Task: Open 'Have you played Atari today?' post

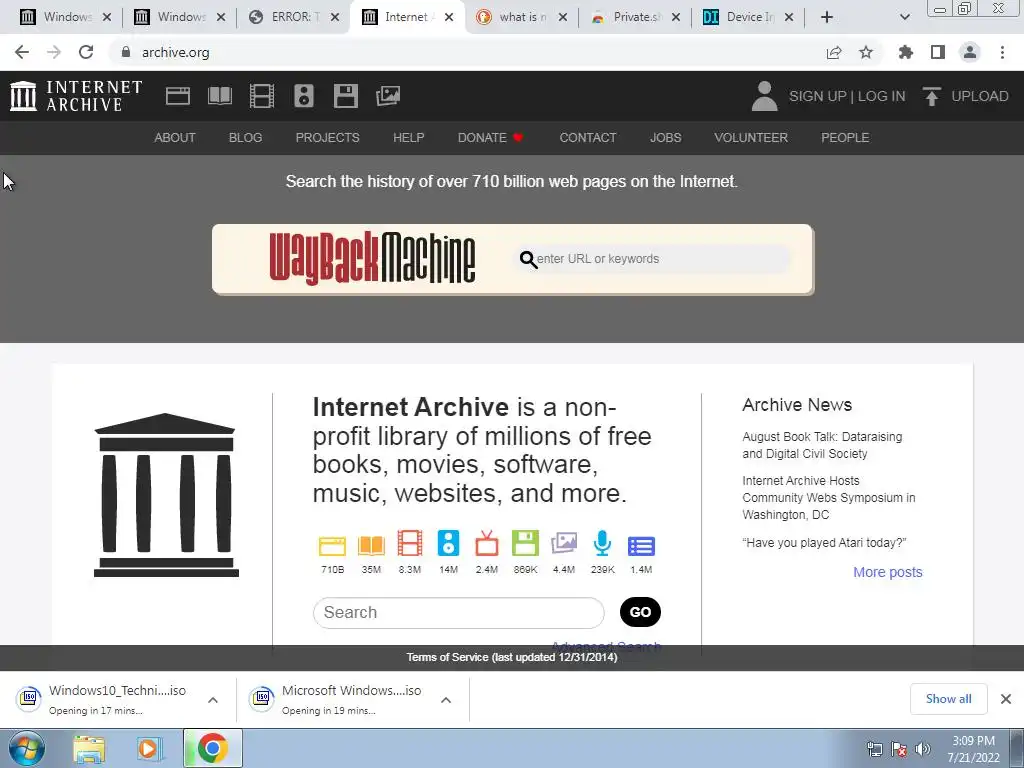Action: click(x=824, y=543)
